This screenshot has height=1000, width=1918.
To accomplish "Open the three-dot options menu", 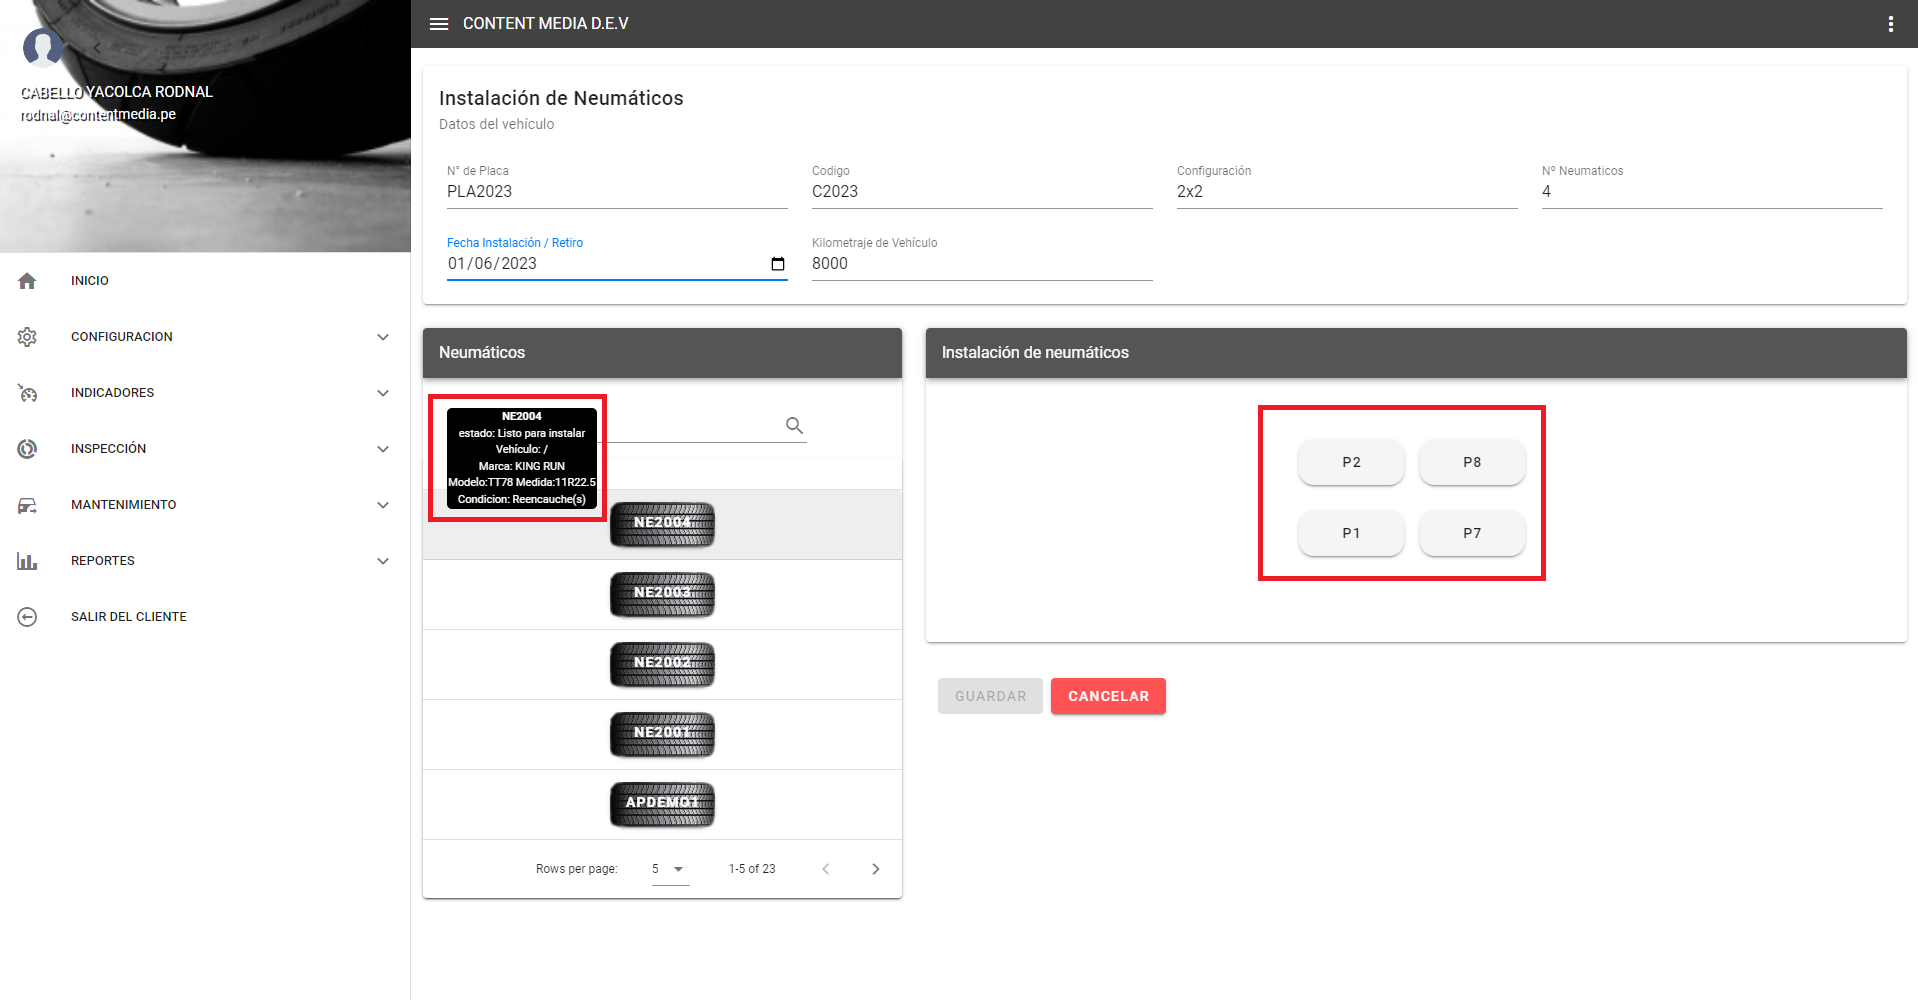I will coord(1890,24).
